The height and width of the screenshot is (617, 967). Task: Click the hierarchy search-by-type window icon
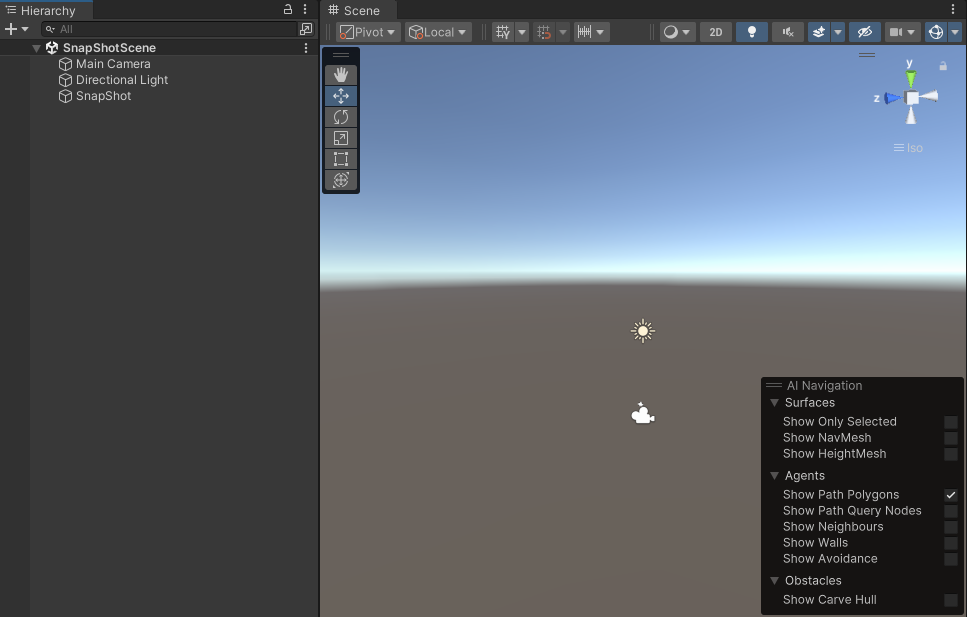click(306, 29)
